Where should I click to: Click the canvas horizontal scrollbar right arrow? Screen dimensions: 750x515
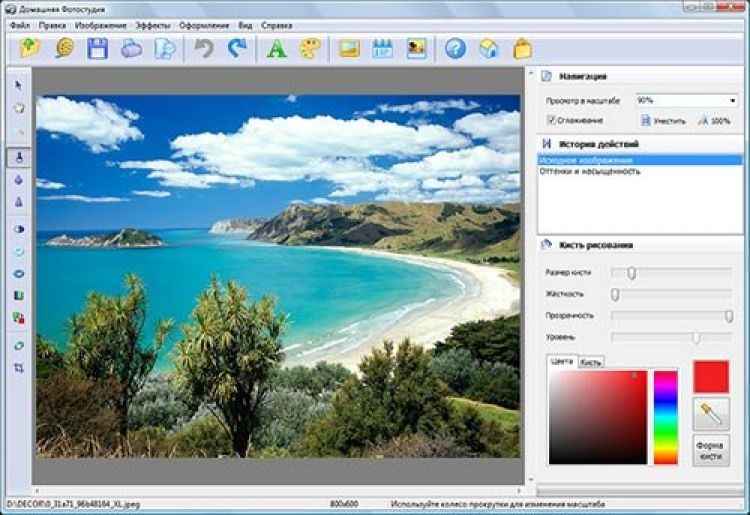(x=519, y=491)
